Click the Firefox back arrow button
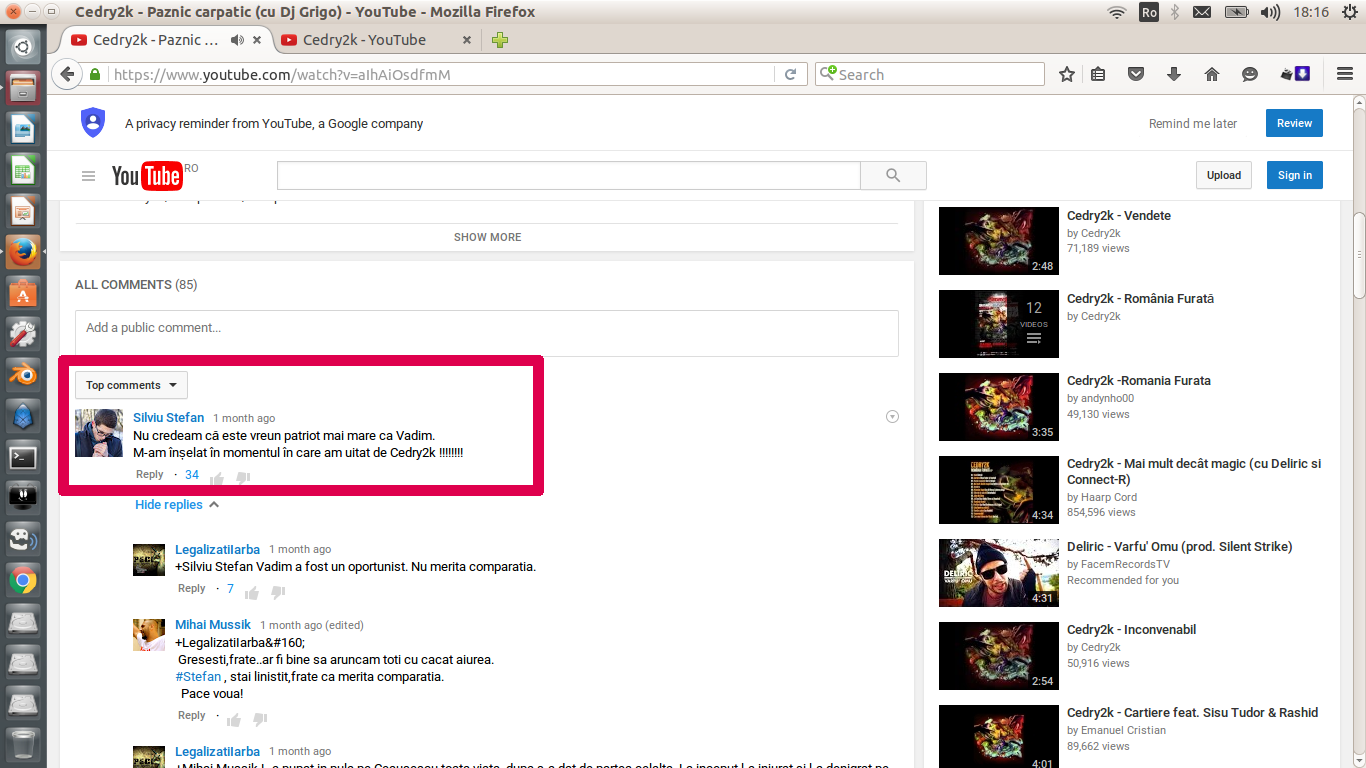This screenshot has width=1366, height=768. point(67,74)
